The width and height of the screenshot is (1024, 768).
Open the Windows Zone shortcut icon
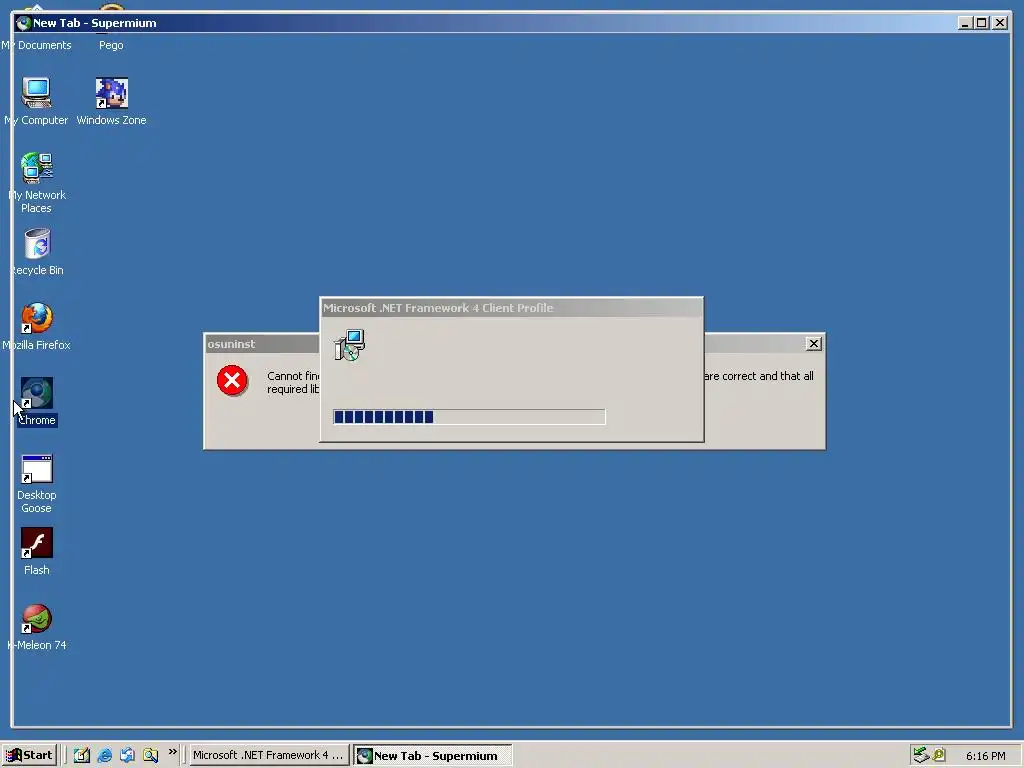point(112,93)
